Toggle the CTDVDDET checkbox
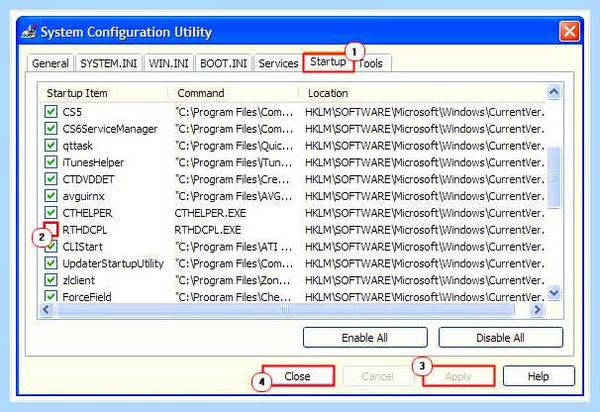The height and width of the screenshot is (412, 600). [x=51, y=179]
